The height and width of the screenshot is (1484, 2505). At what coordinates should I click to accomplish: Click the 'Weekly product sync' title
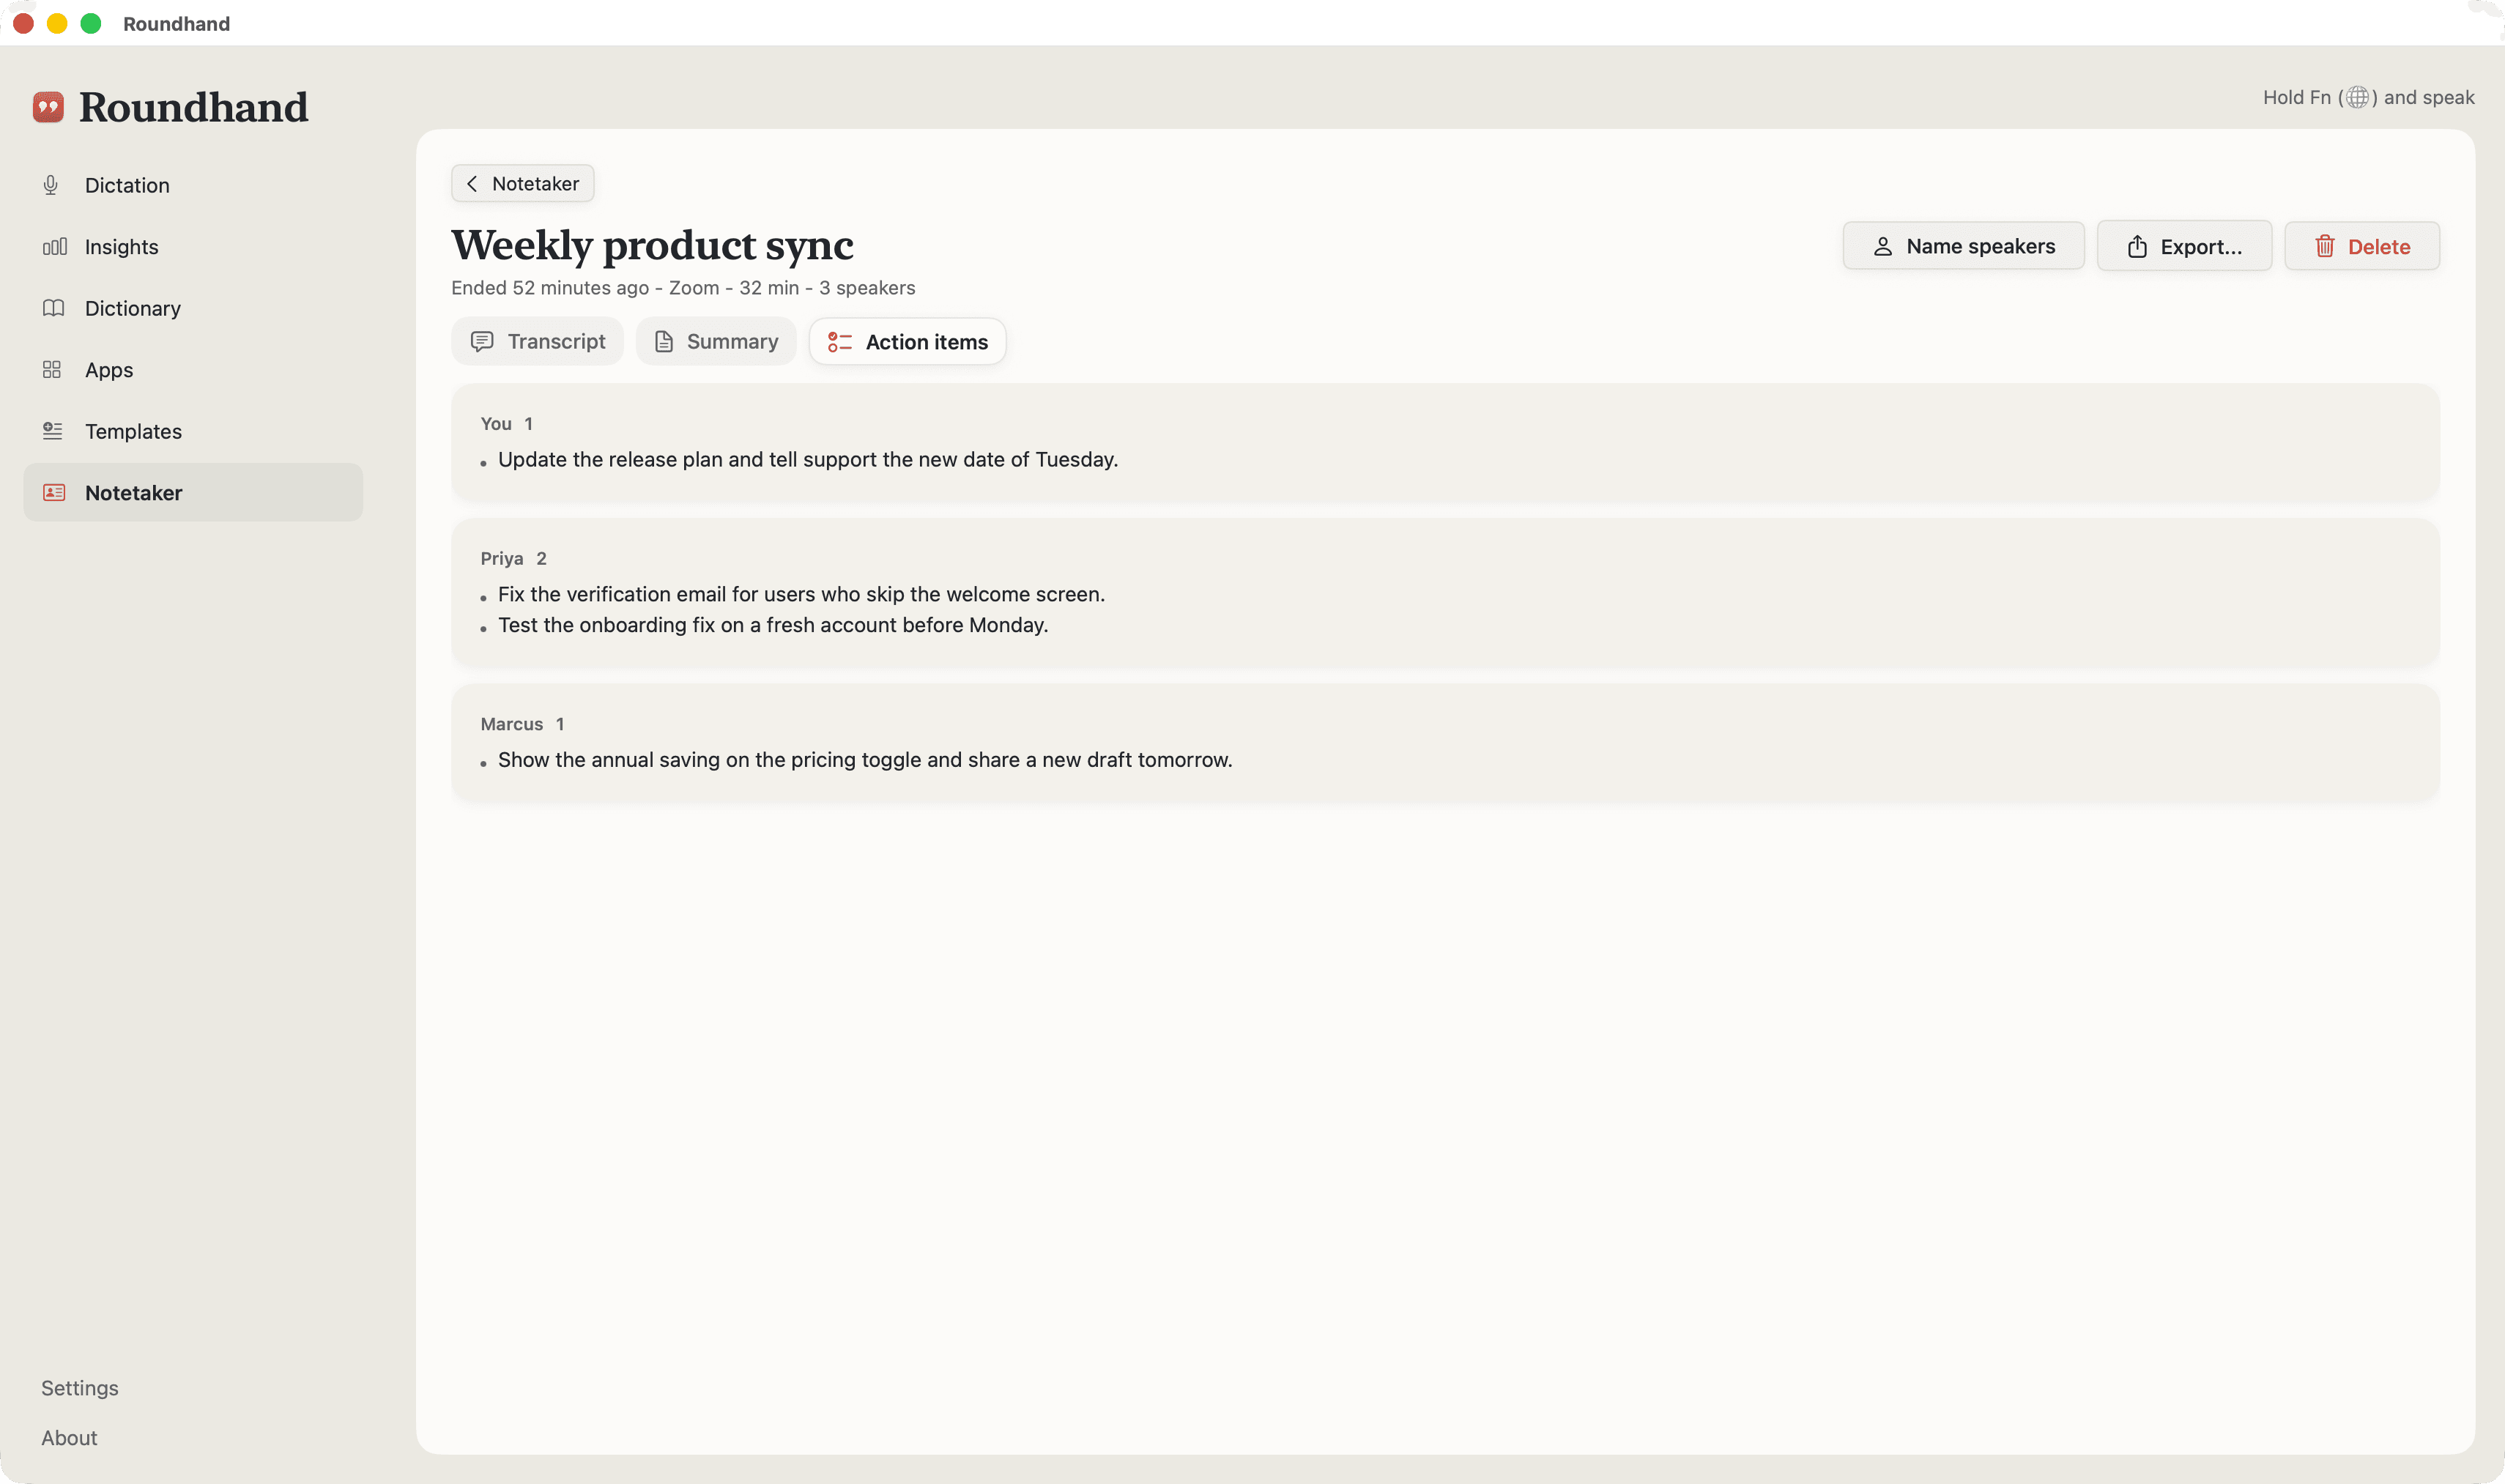(652, 245)
